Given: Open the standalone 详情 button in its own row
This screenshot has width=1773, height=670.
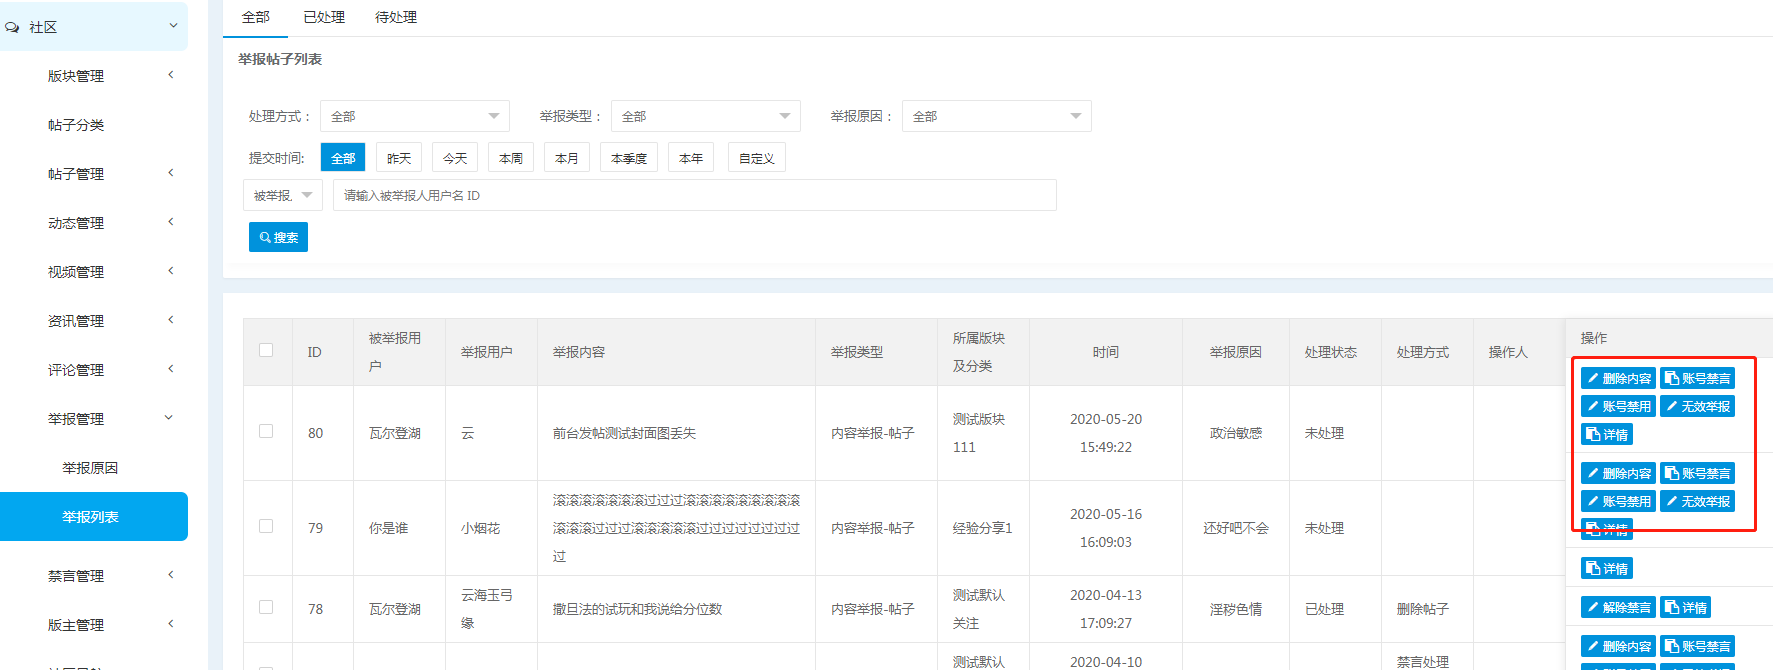Looking at the screenshot, I should pos(1607,568).
